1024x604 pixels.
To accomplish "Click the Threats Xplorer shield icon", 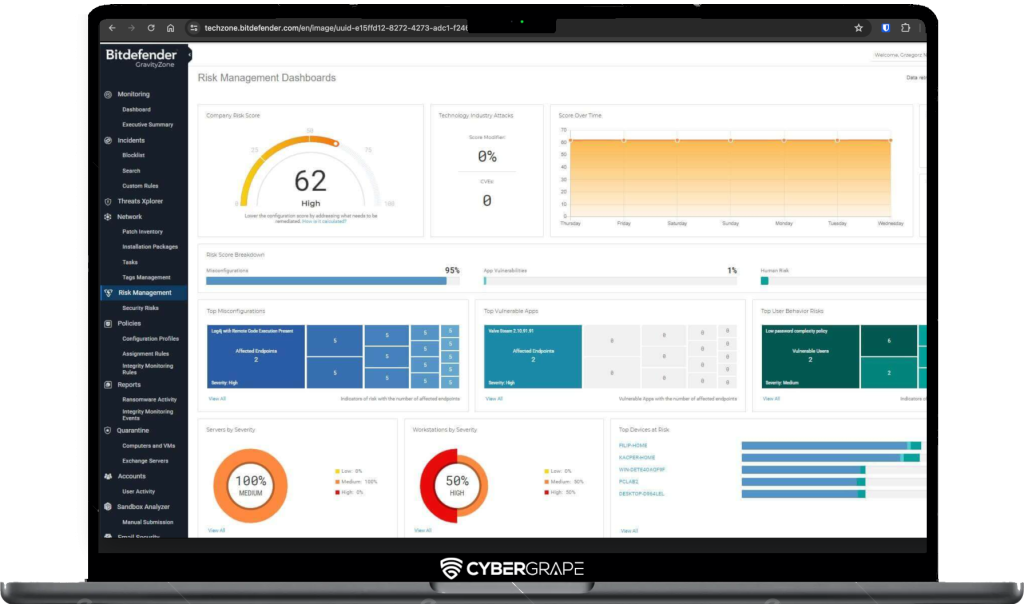I will [108, 201].
